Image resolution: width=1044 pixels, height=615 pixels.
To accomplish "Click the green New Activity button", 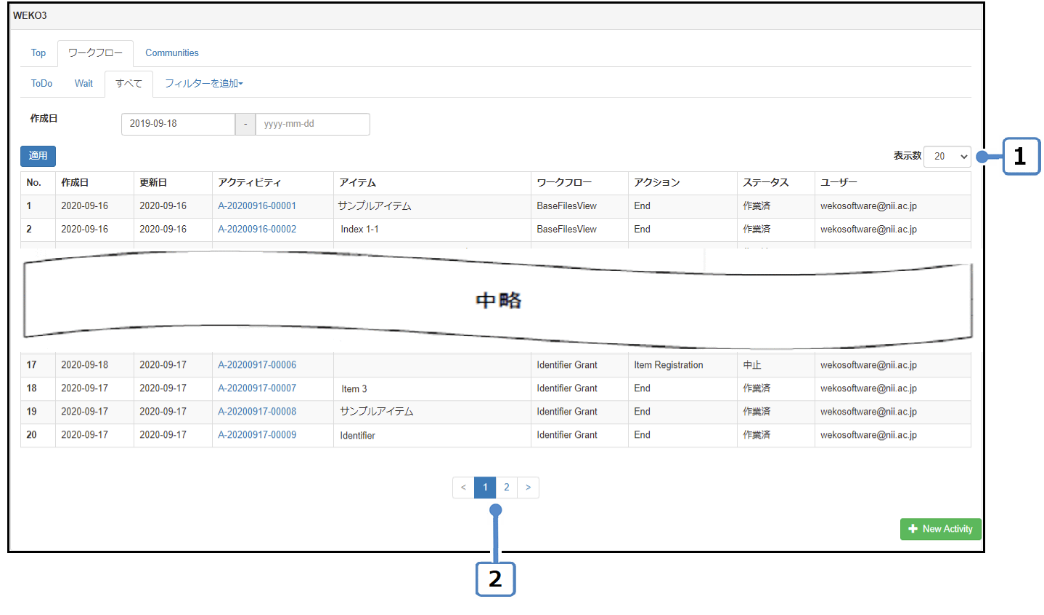I will 940,529.
